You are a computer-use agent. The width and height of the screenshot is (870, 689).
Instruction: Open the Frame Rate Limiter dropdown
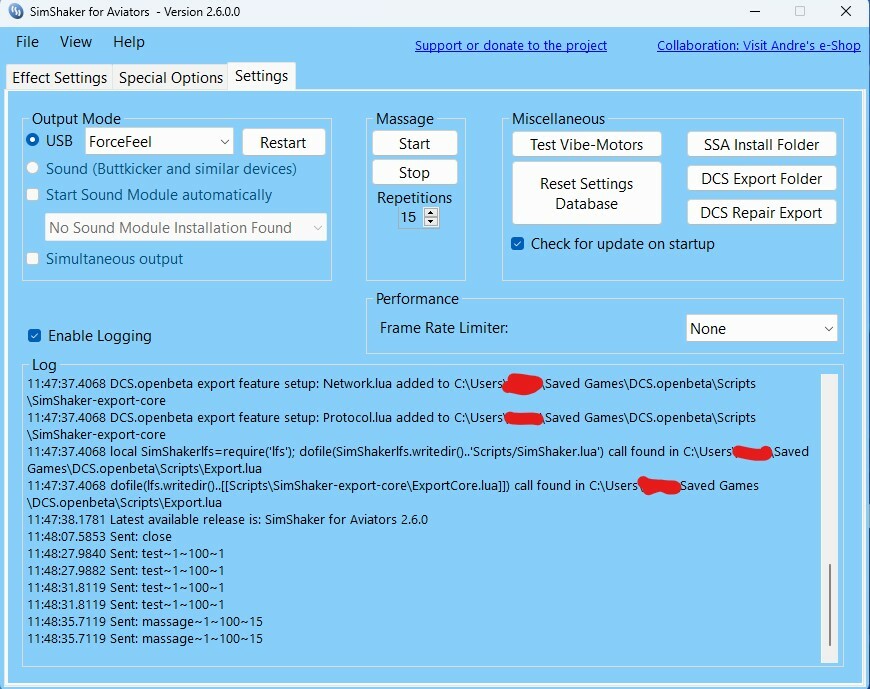[761, 328]
